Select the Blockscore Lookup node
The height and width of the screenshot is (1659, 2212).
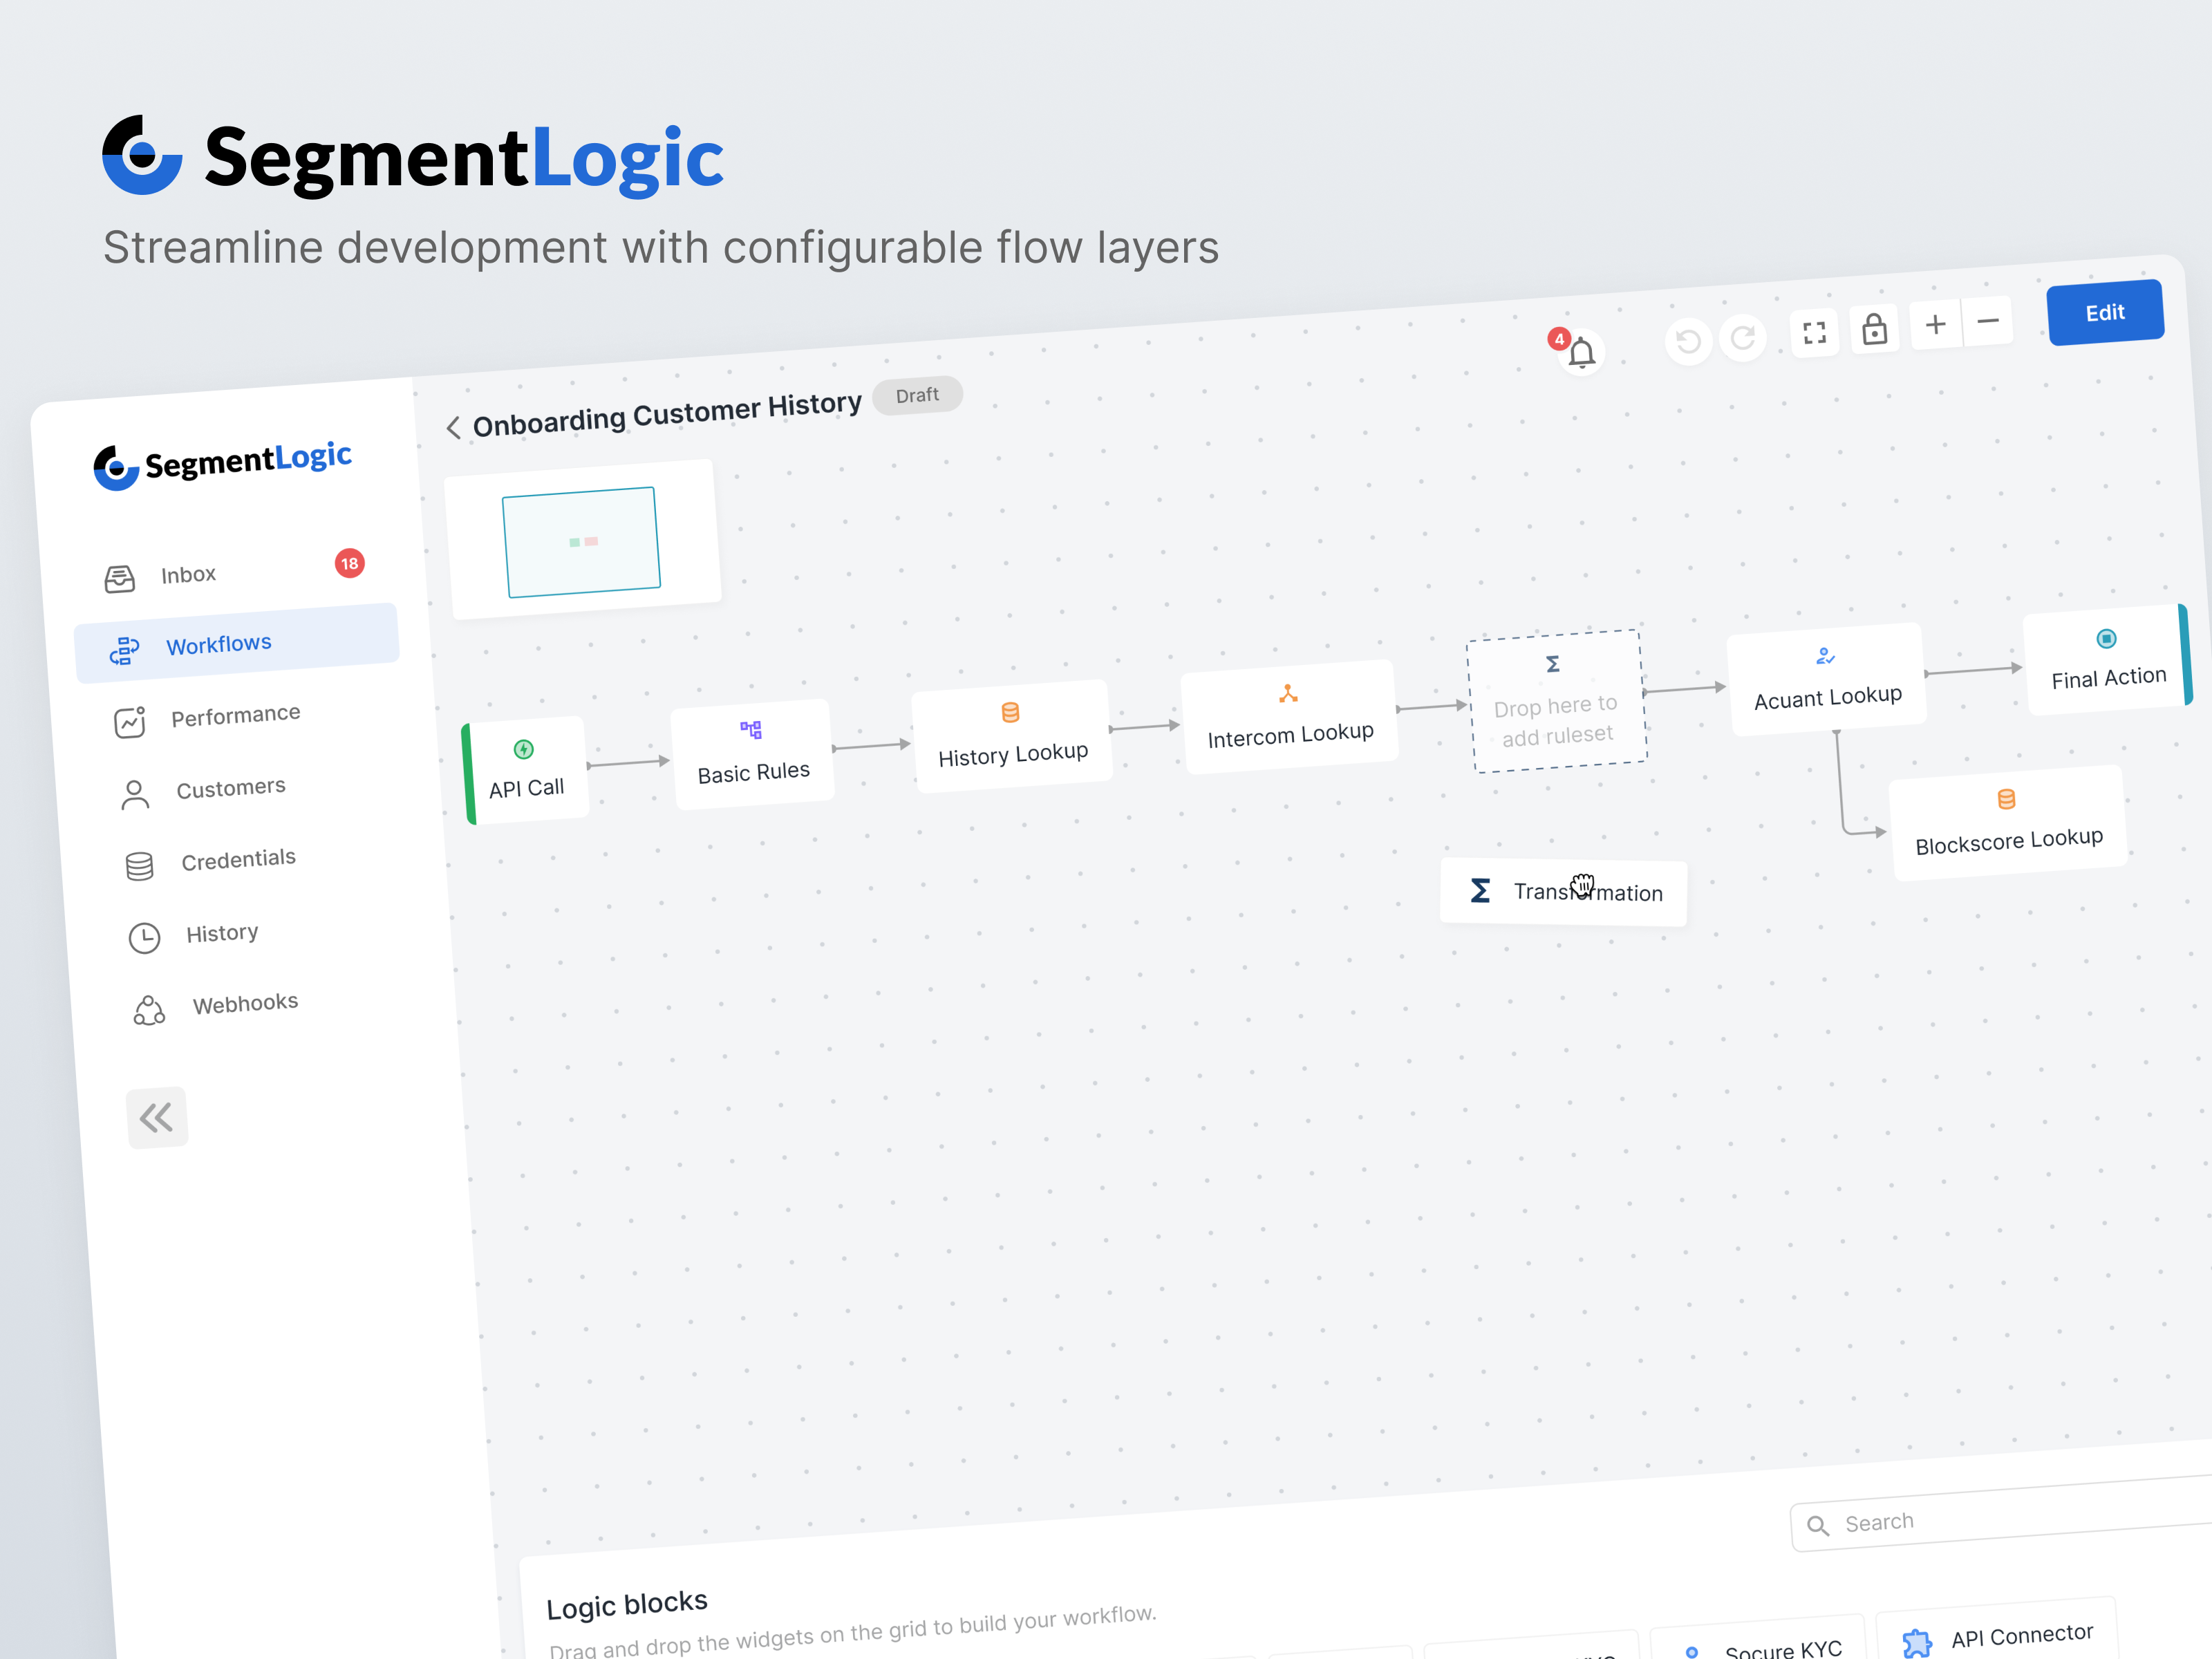pos(2008,823)
